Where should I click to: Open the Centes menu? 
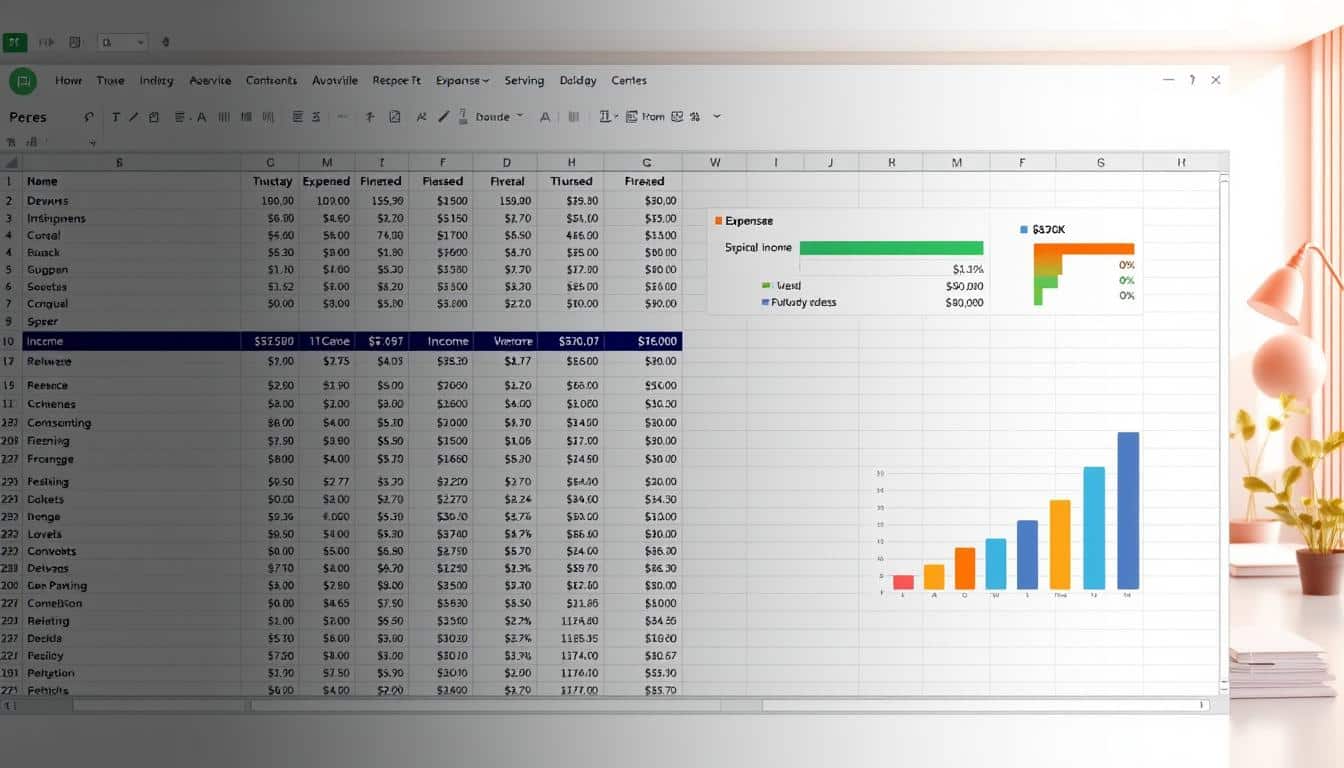coord(629,81)
